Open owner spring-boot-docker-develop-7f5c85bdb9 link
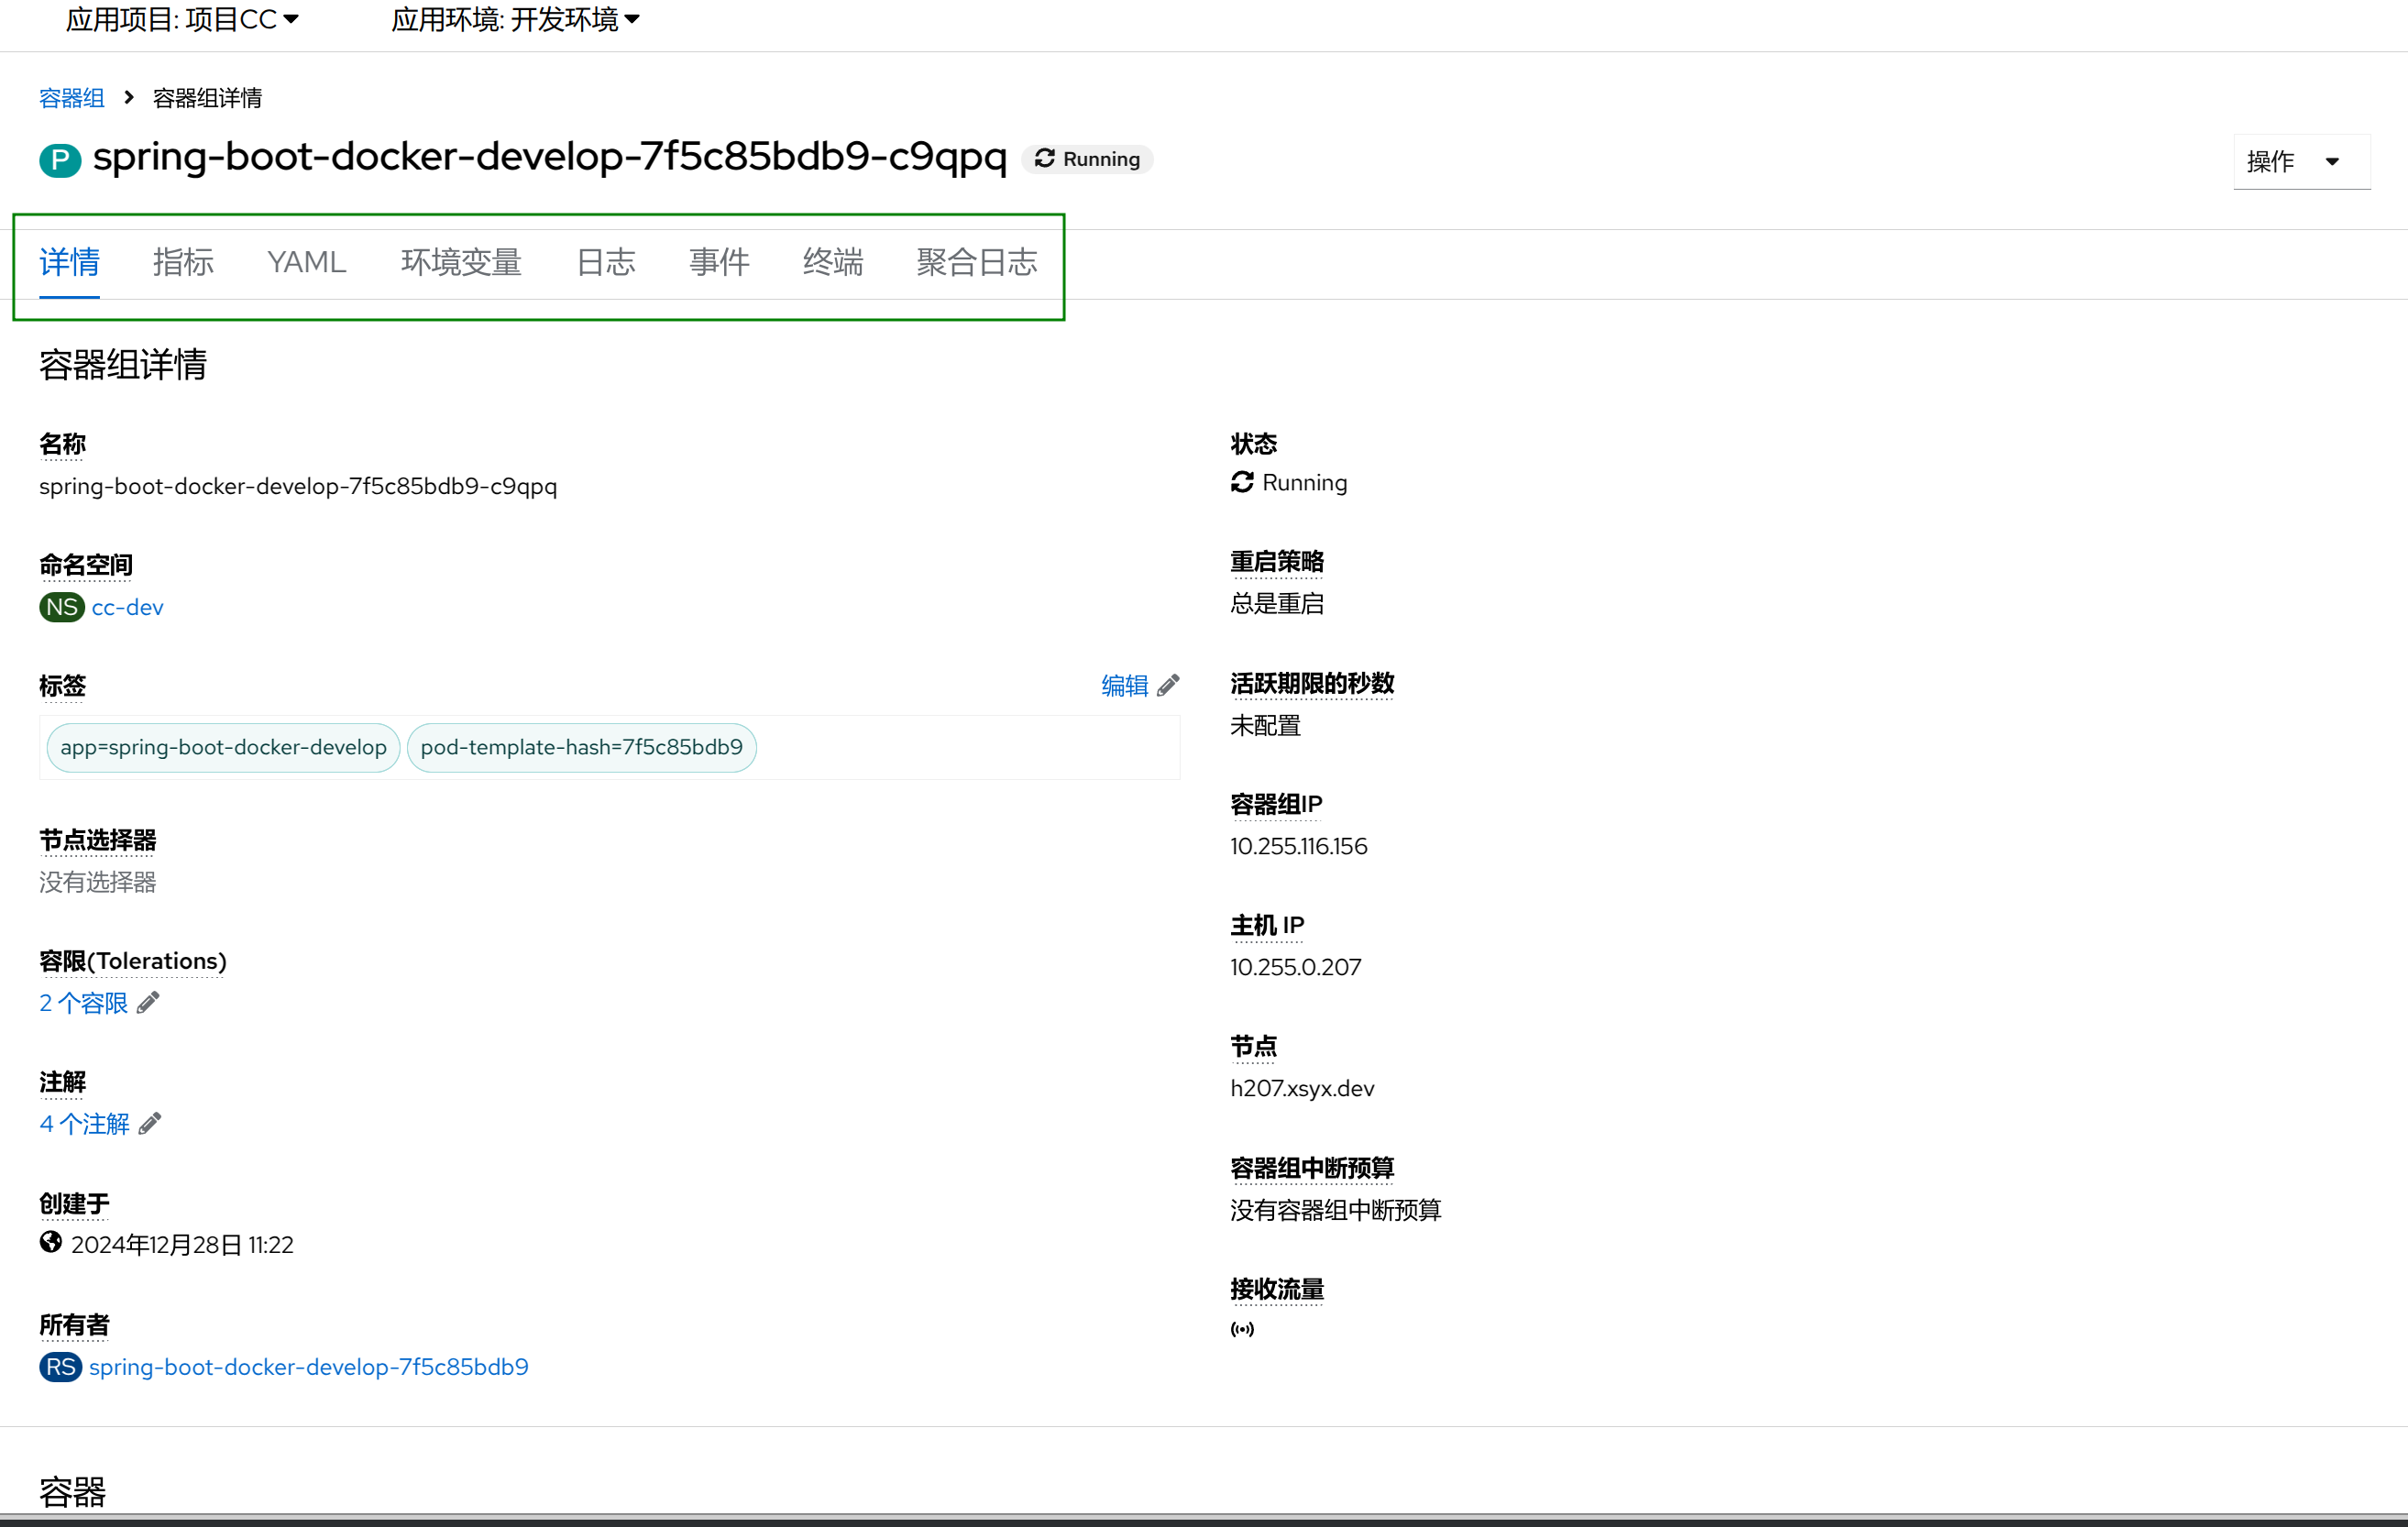This screenshot has width=2408, height=1527. (308, 1367)
